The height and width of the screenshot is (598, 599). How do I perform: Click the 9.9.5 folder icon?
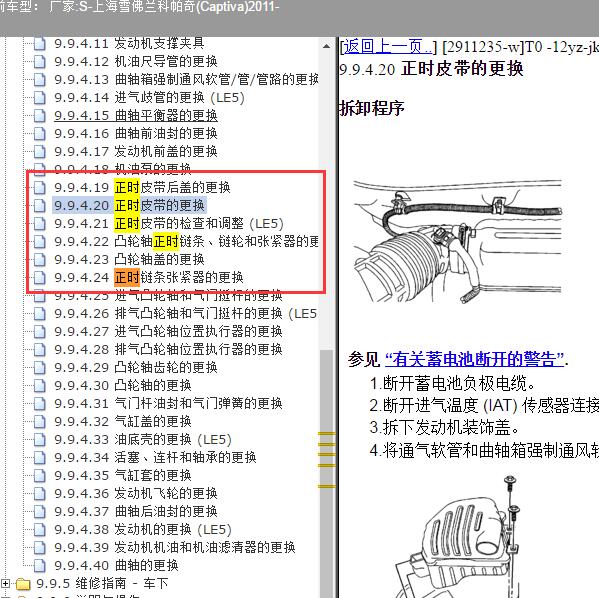click(23, 583)
